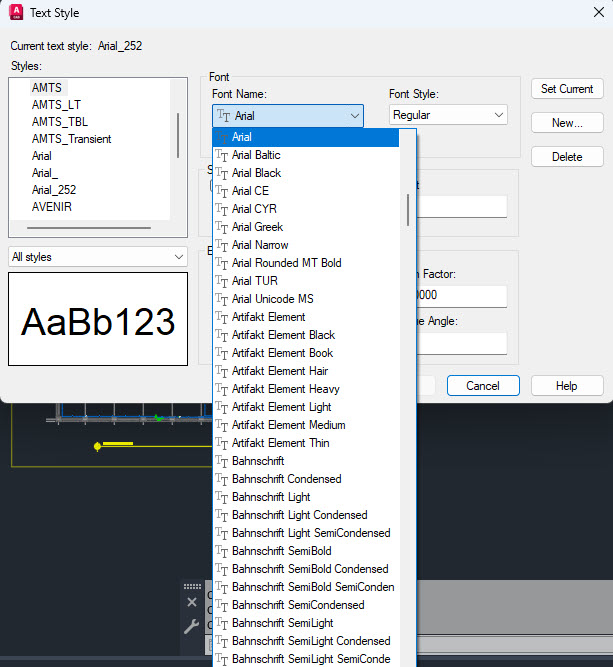Image resolution: width=613 pixels, height=667 pixels.
Task: Choose Arial Black font
Action: point(306,173)
